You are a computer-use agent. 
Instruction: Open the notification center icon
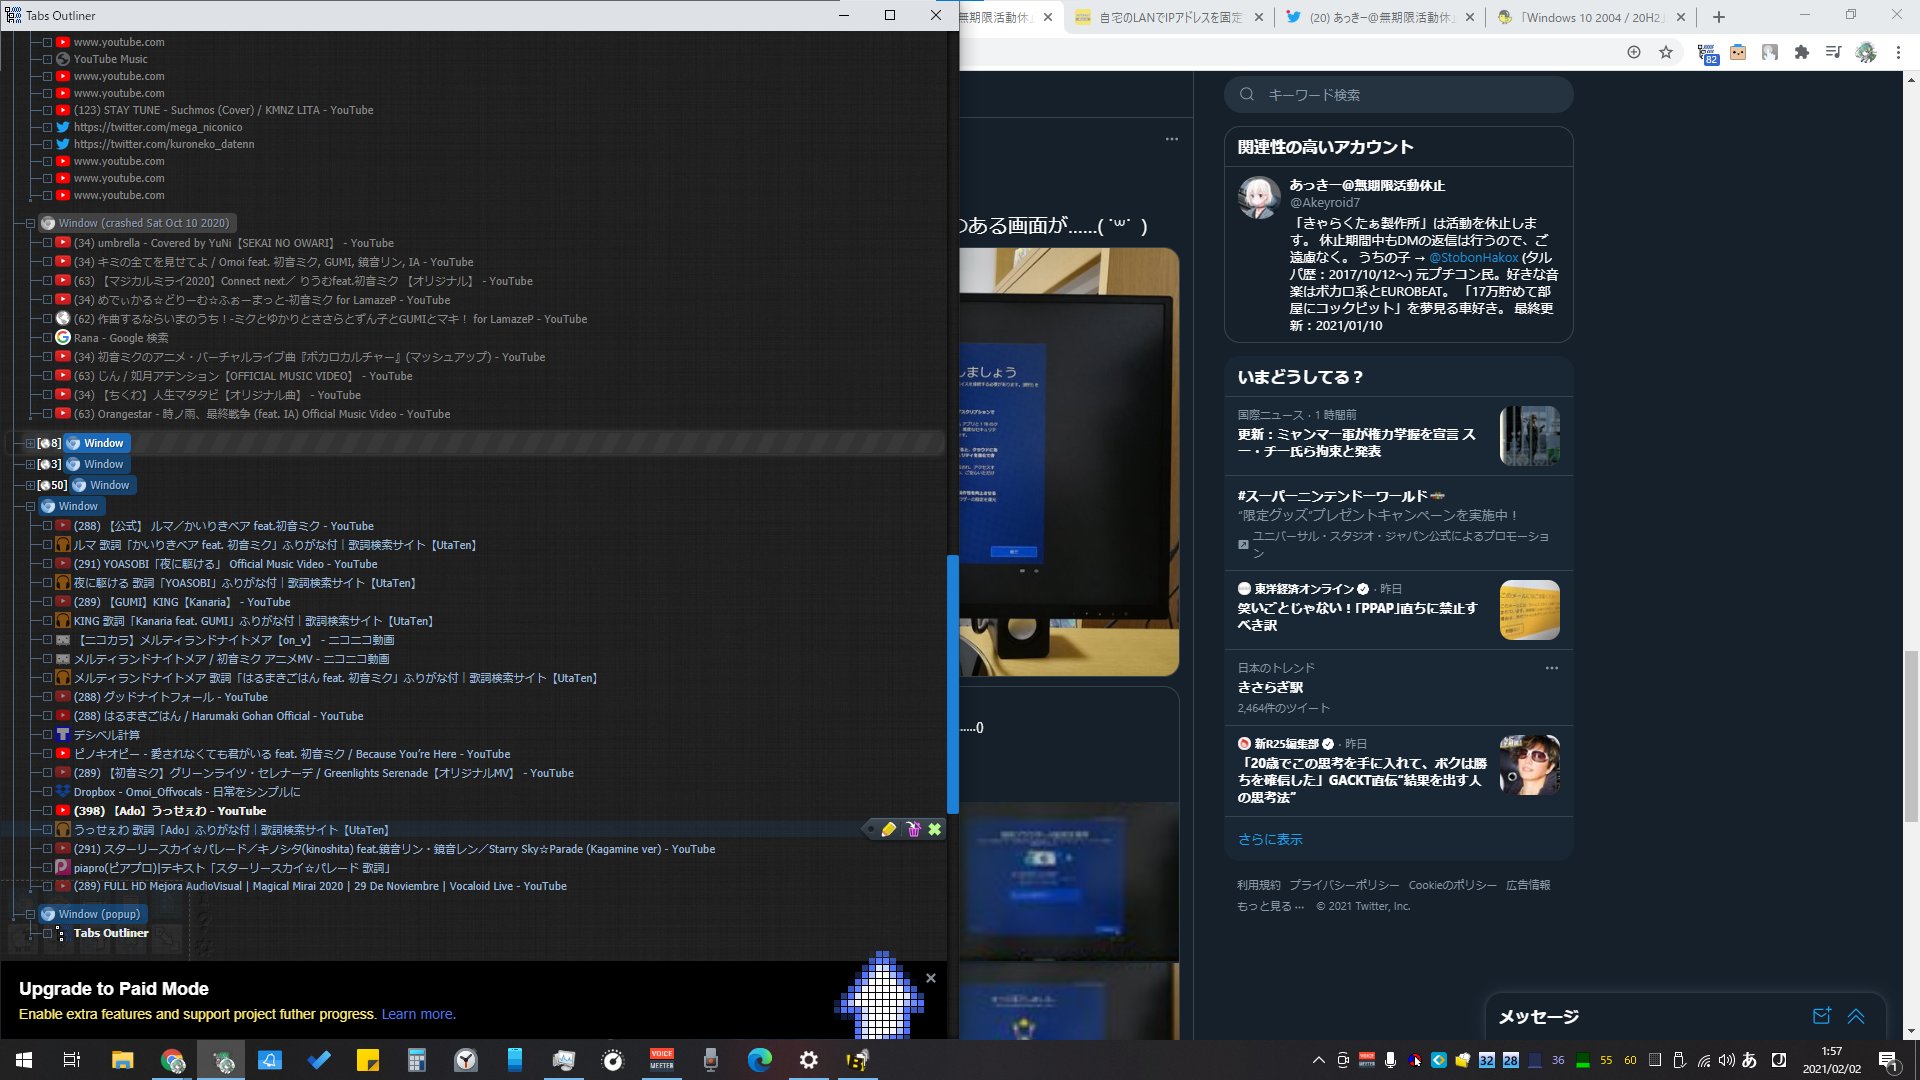1888,1060
